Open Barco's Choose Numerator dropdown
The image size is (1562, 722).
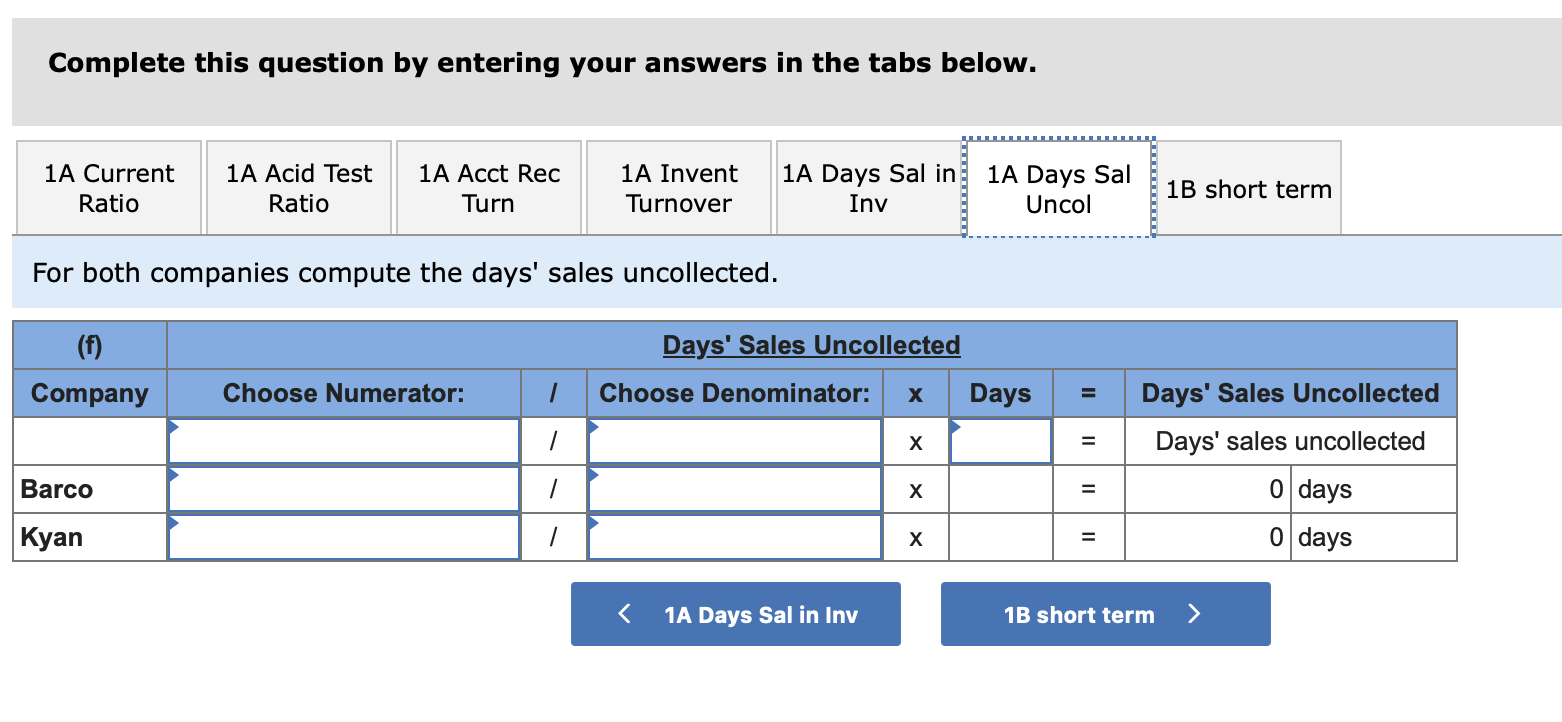[x=344, y=489]
